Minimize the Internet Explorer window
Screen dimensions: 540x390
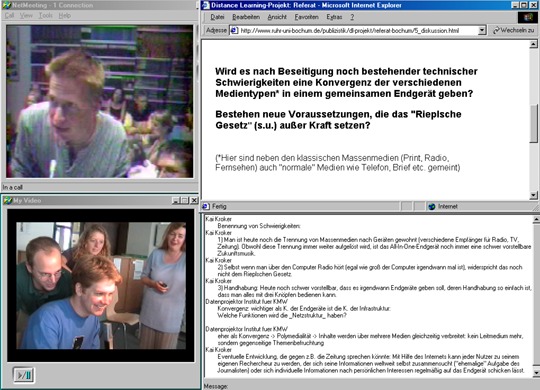(515, 5)
